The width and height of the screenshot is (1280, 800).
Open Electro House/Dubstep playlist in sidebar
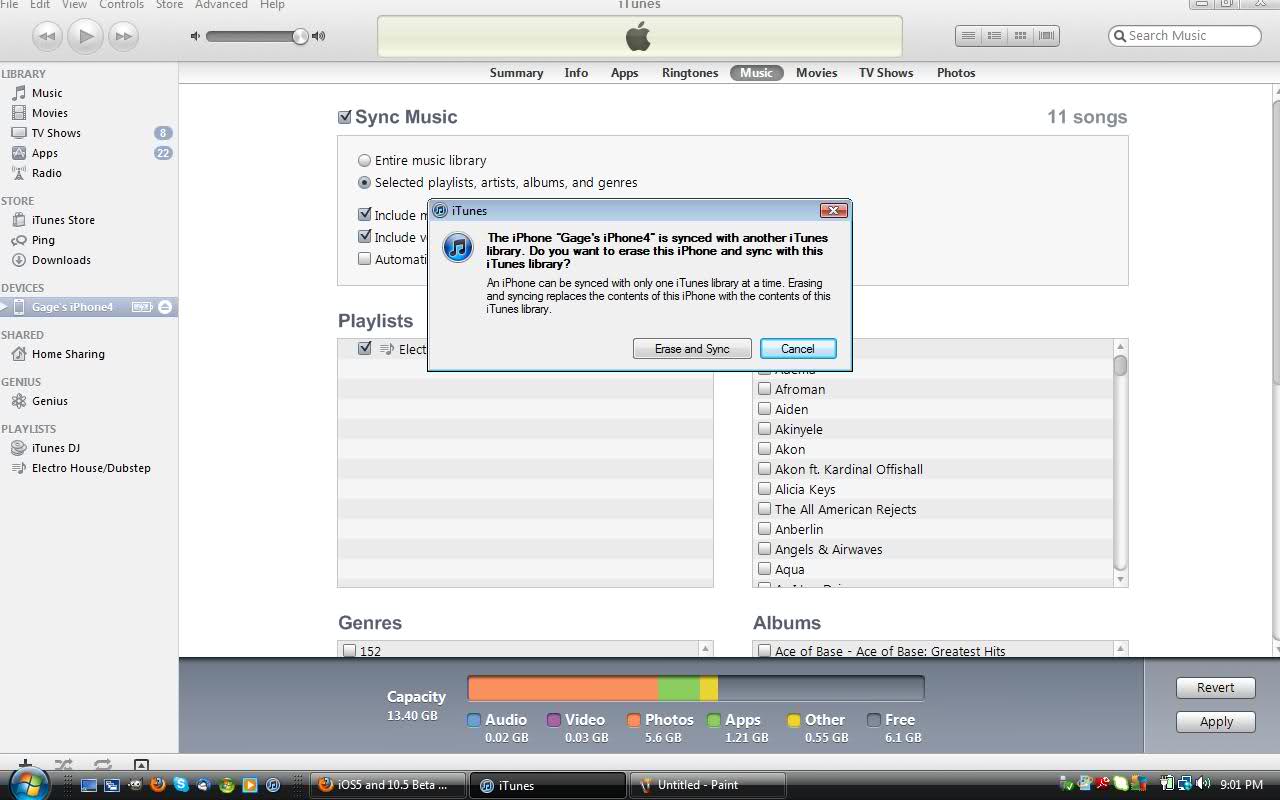[x=91, y=468]
